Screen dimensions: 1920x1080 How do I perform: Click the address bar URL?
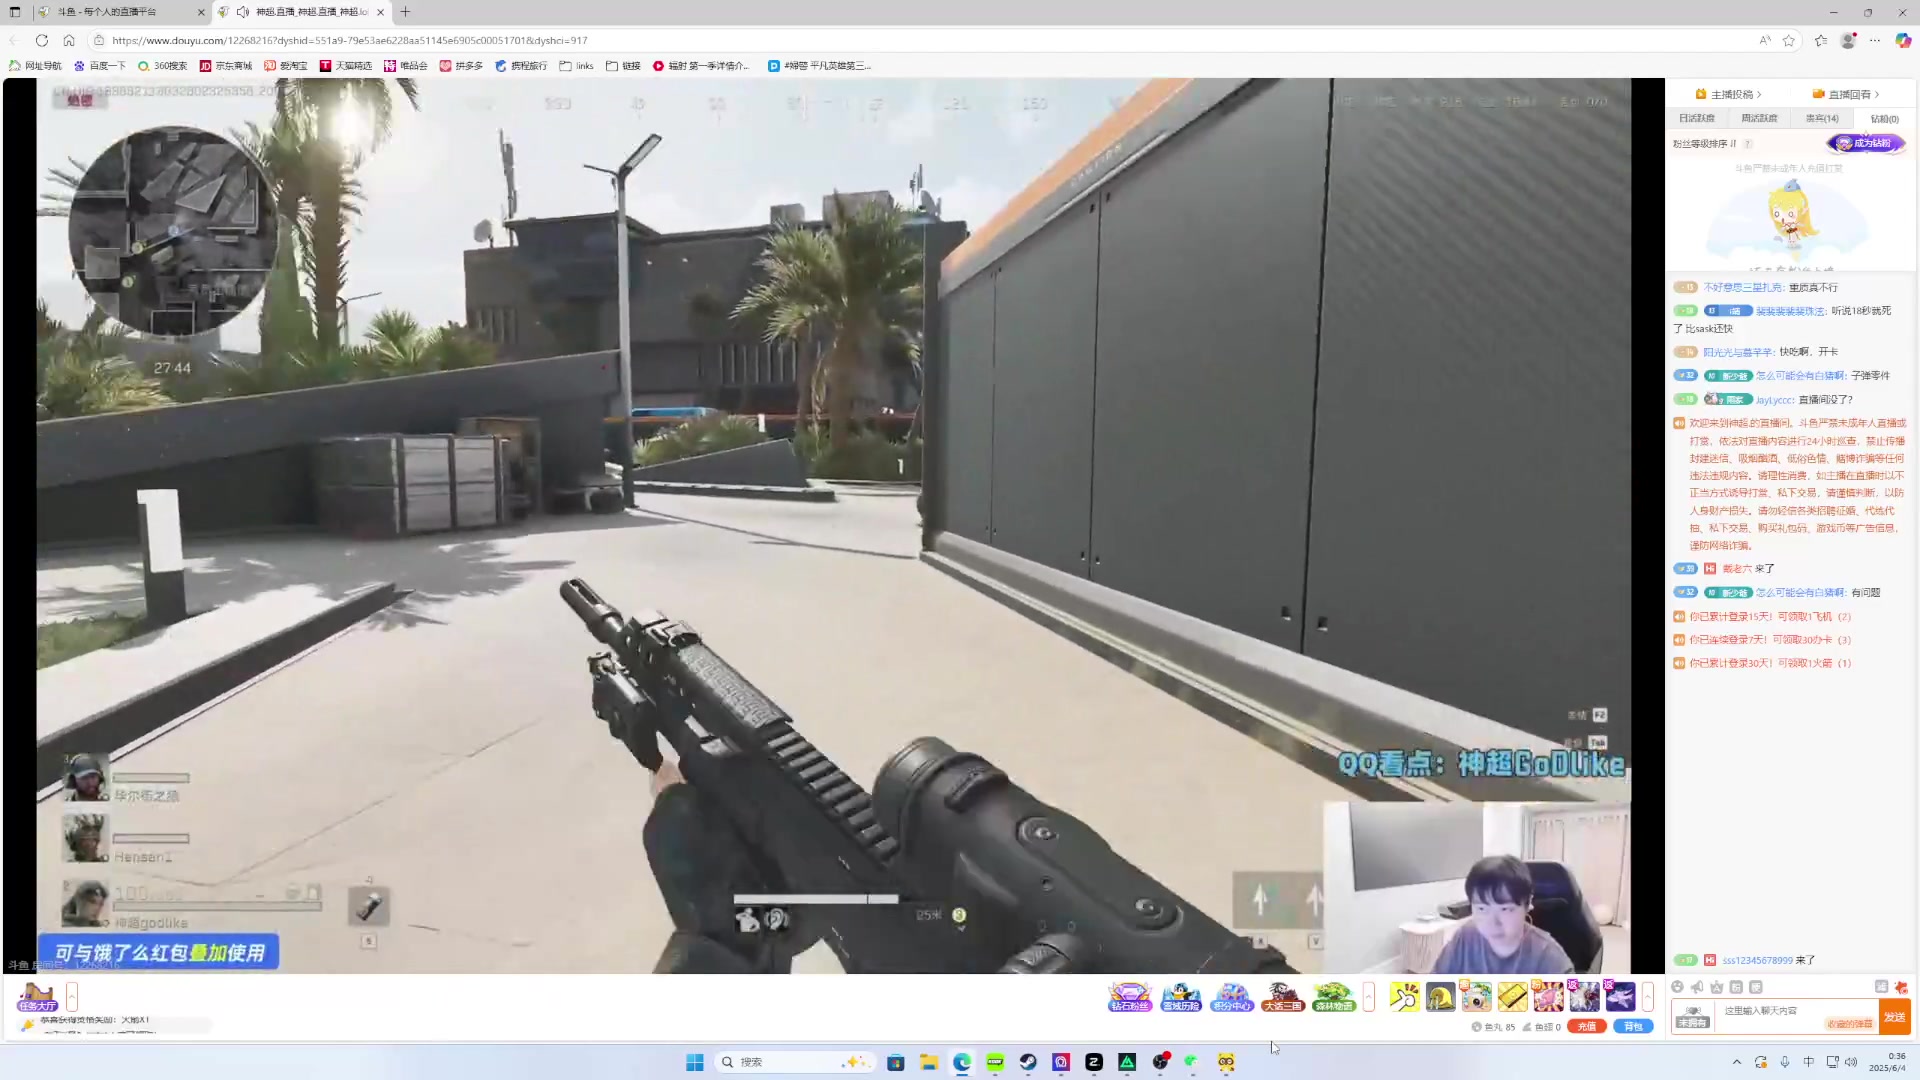(x=350, y=40)
